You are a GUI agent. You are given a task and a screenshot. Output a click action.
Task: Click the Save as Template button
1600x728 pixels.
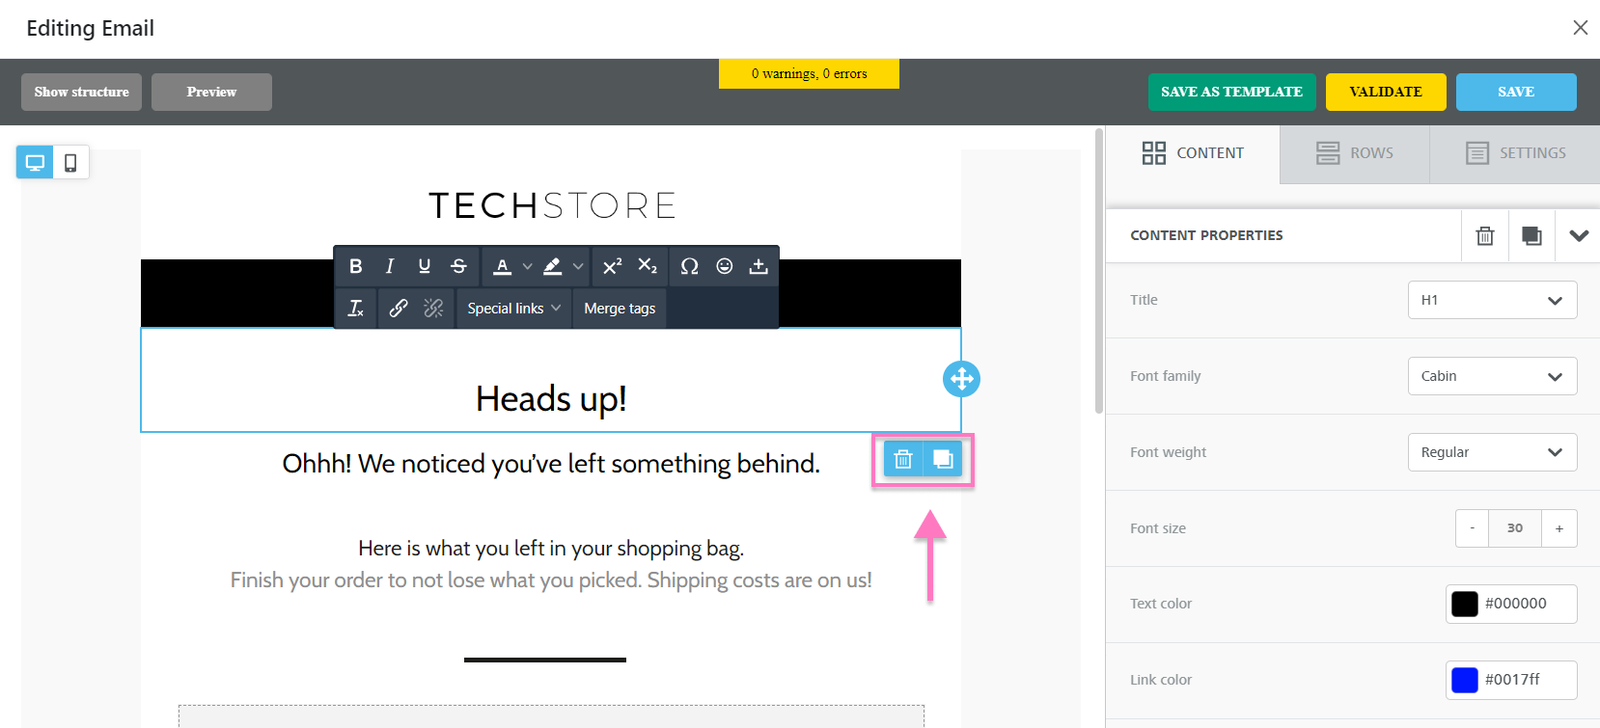coord(1231,92)
